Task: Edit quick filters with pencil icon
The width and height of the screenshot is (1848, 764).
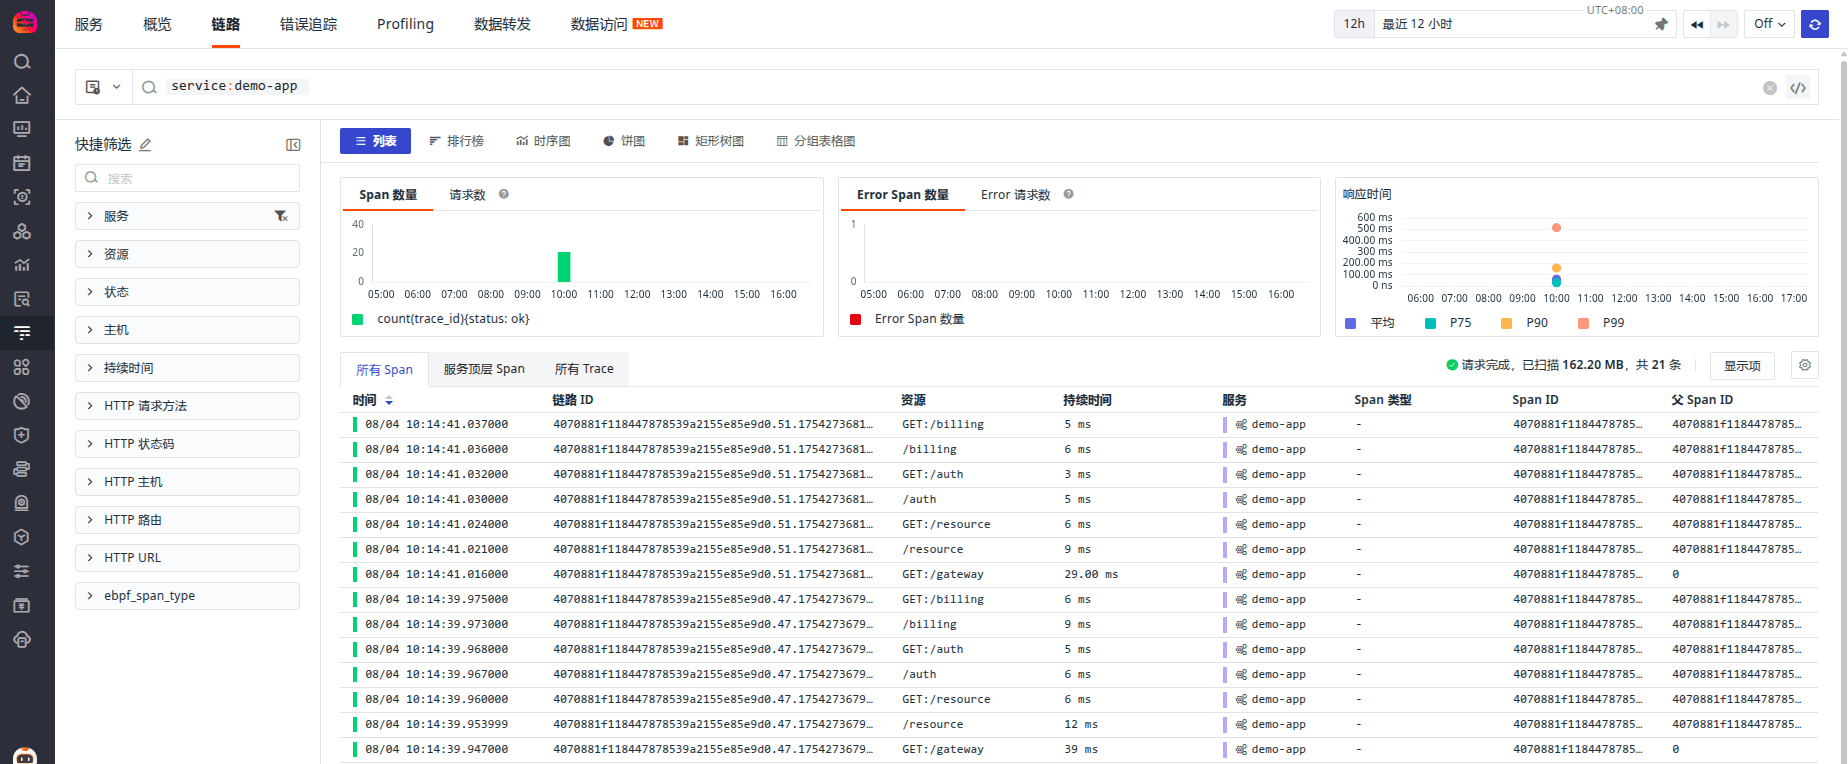Action: [x=145, y=145]
